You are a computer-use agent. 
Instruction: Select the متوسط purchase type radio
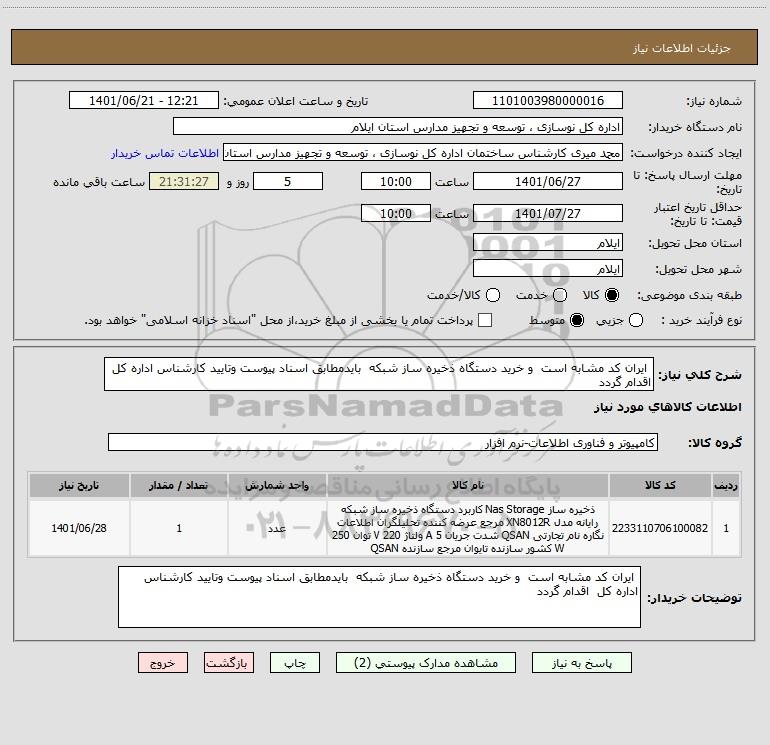coord(577,320)
